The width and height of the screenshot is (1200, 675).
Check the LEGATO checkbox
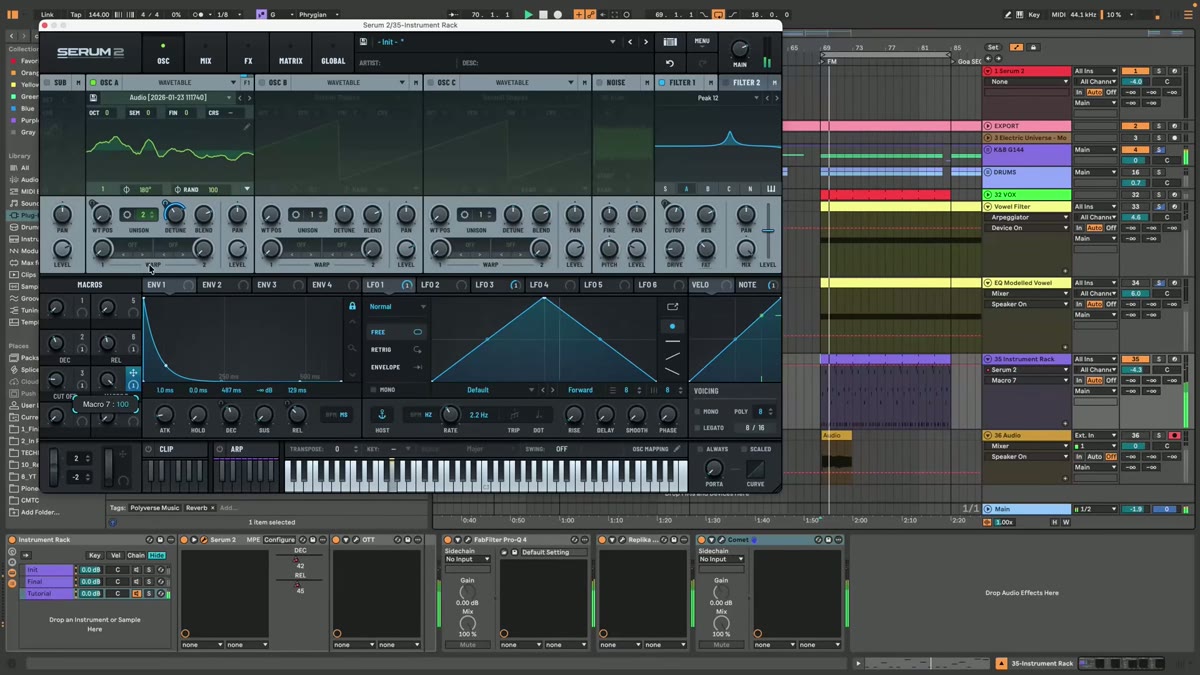[x=698, y=428]
